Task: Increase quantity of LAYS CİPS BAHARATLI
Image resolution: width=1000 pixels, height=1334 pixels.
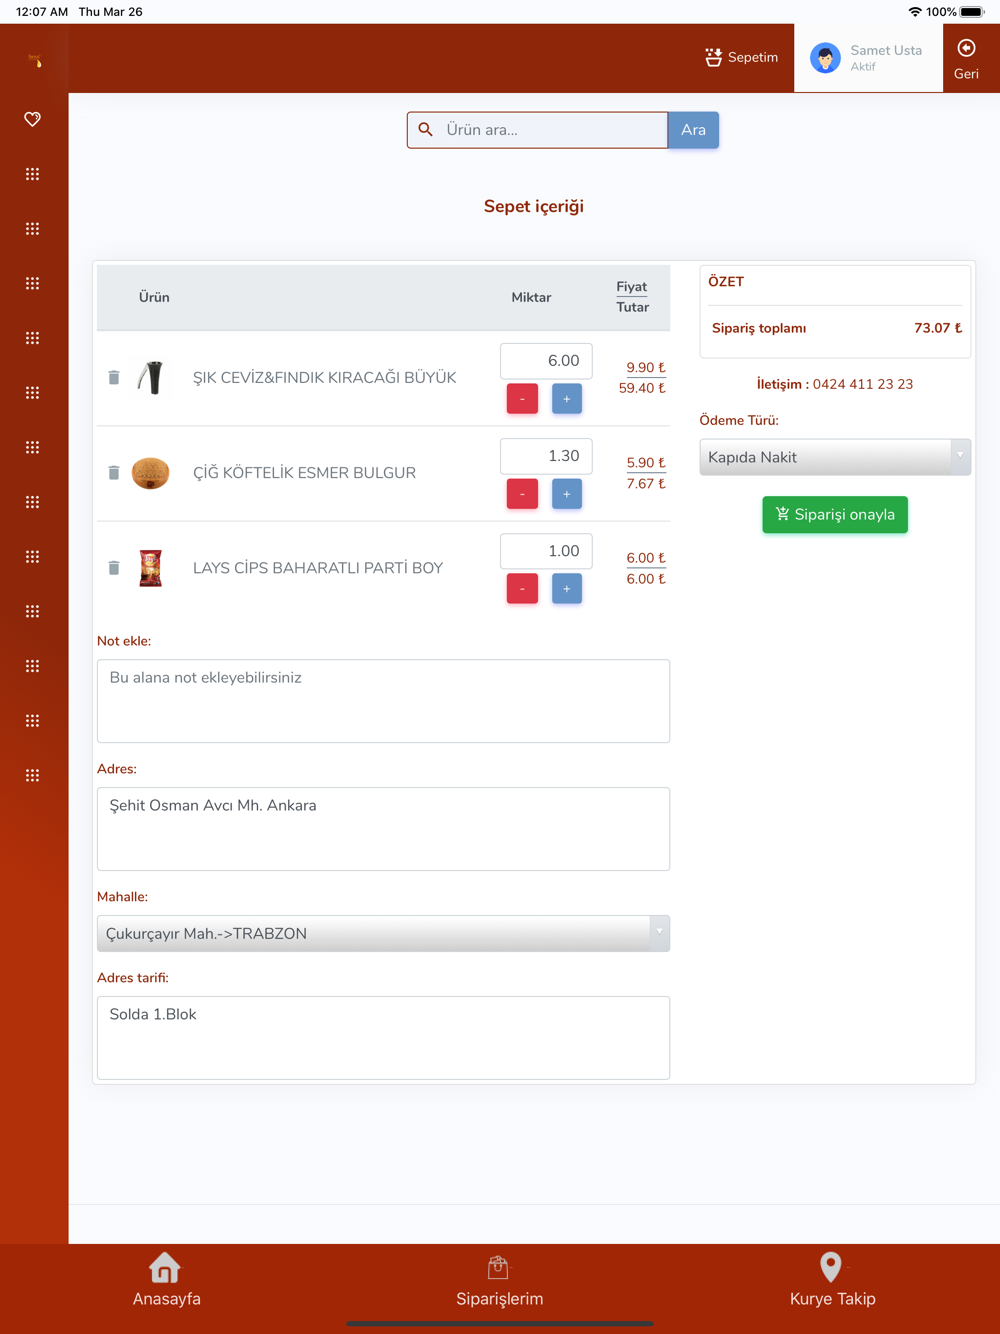Action: (x=567, y=589)
